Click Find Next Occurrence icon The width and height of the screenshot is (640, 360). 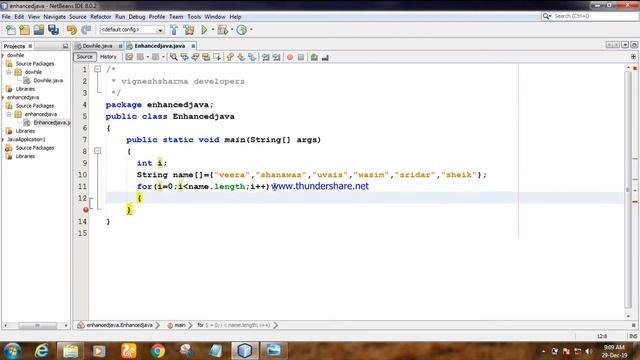click(195, 57)
